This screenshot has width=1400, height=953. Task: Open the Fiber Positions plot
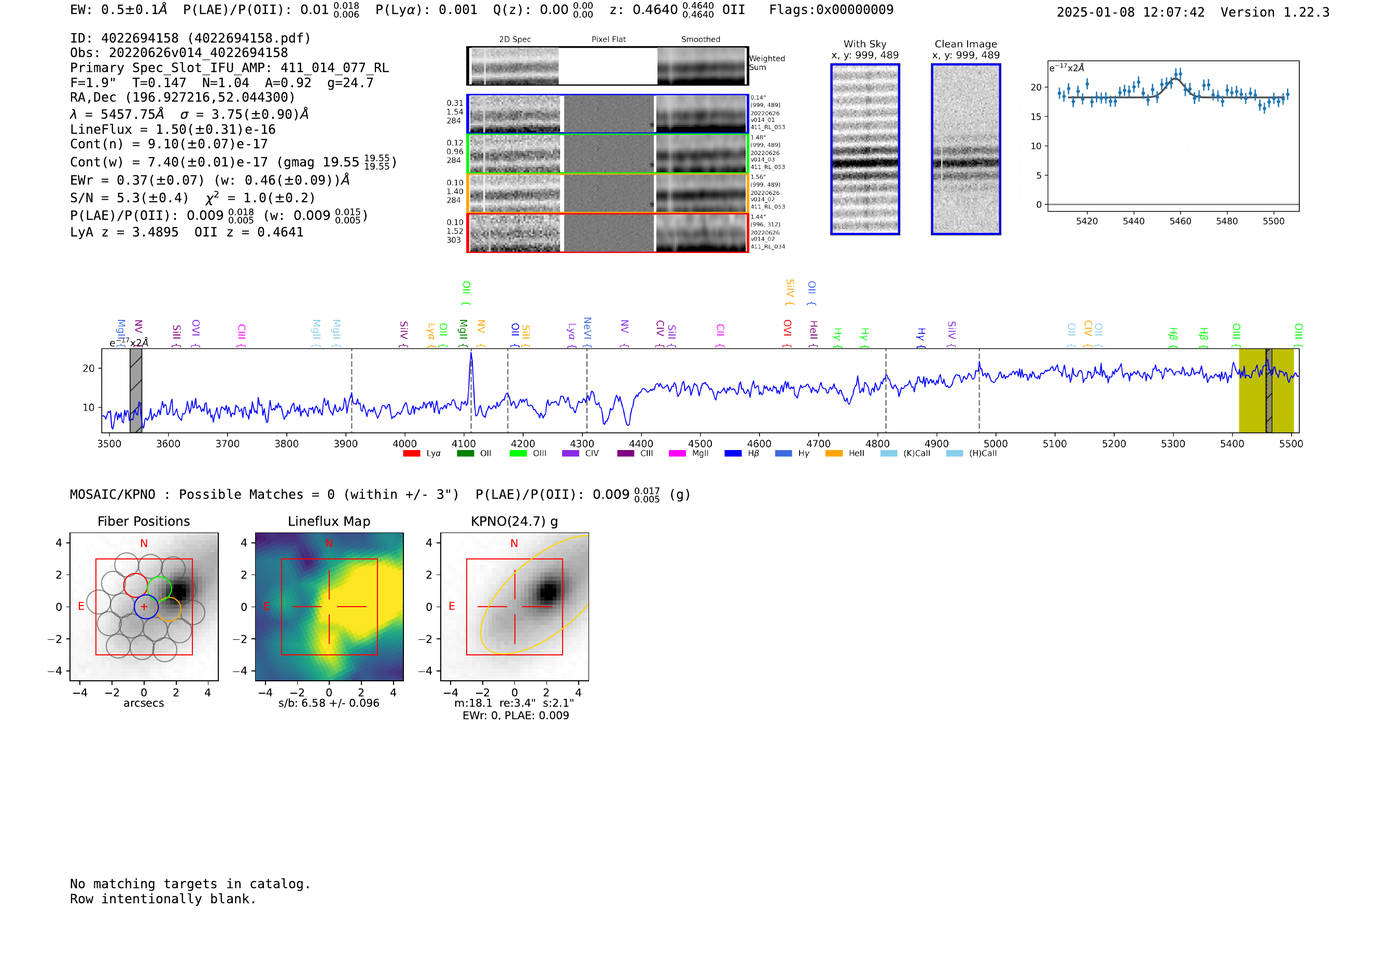(144, 607)
